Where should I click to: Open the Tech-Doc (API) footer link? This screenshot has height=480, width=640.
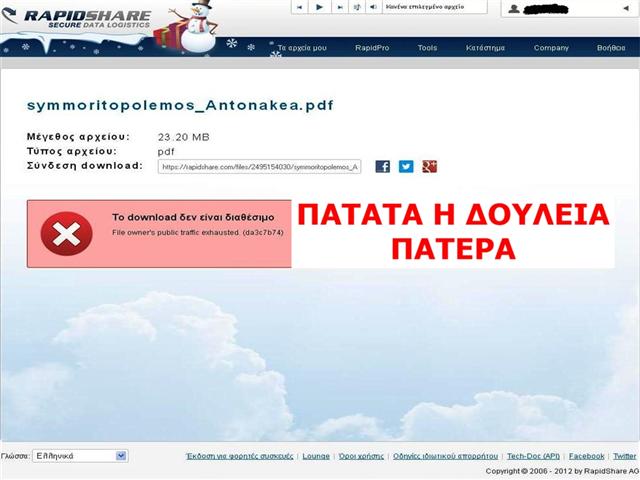(534, 456)
